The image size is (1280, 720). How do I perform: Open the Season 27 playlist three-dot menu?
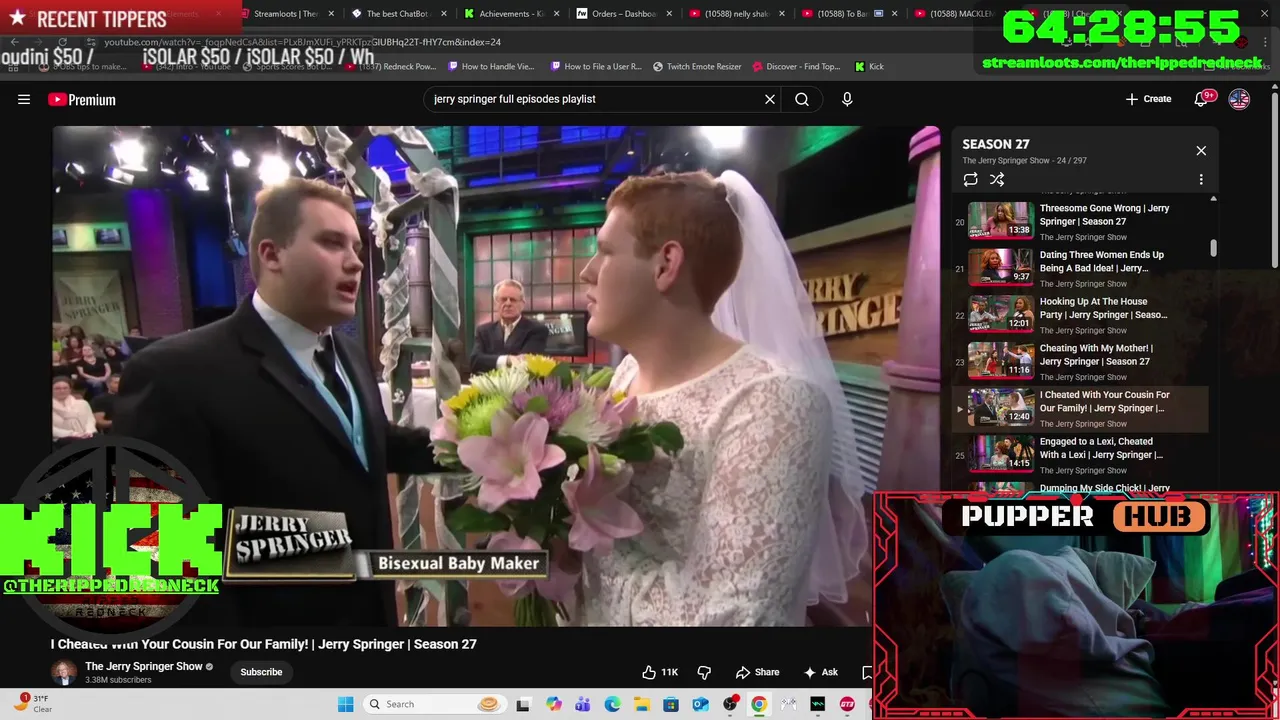(x=1201, y=180)
